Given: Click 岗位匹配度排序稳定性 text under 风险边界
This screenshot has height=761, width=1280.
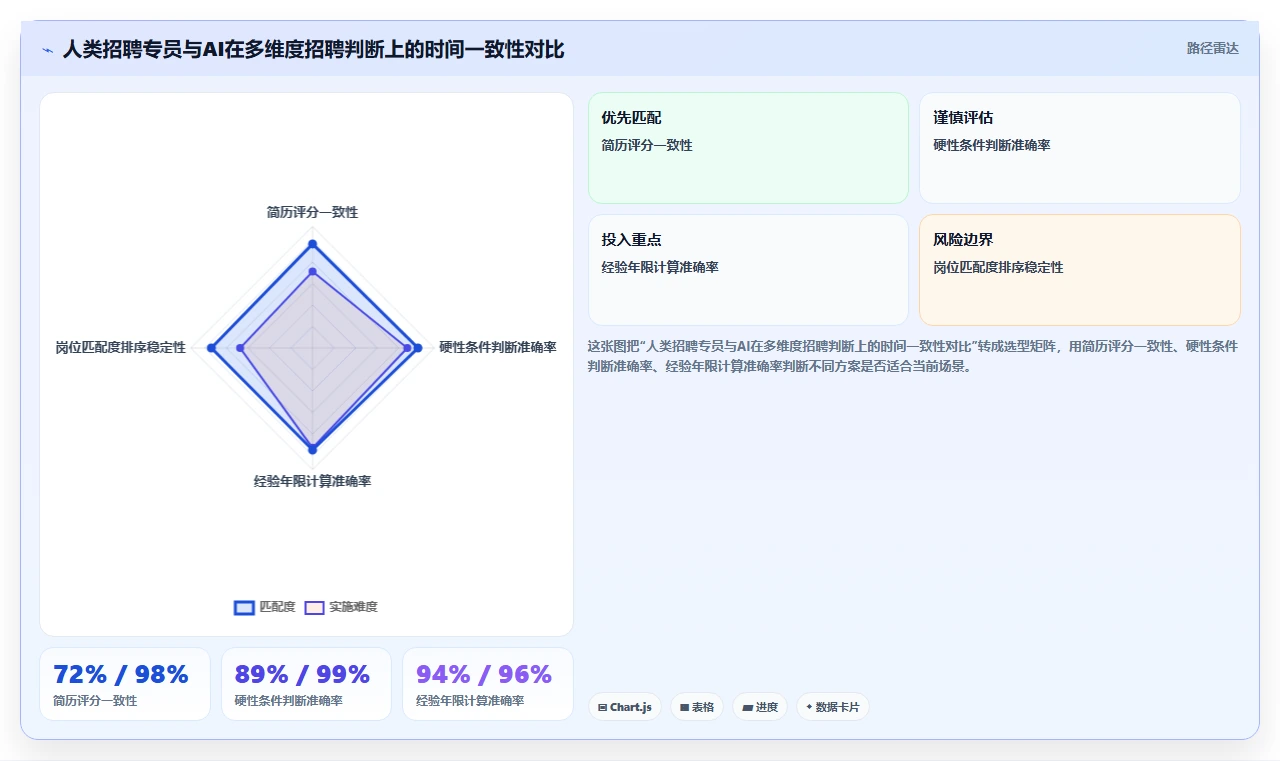Looking at the screenshot, I should [998, 267].
